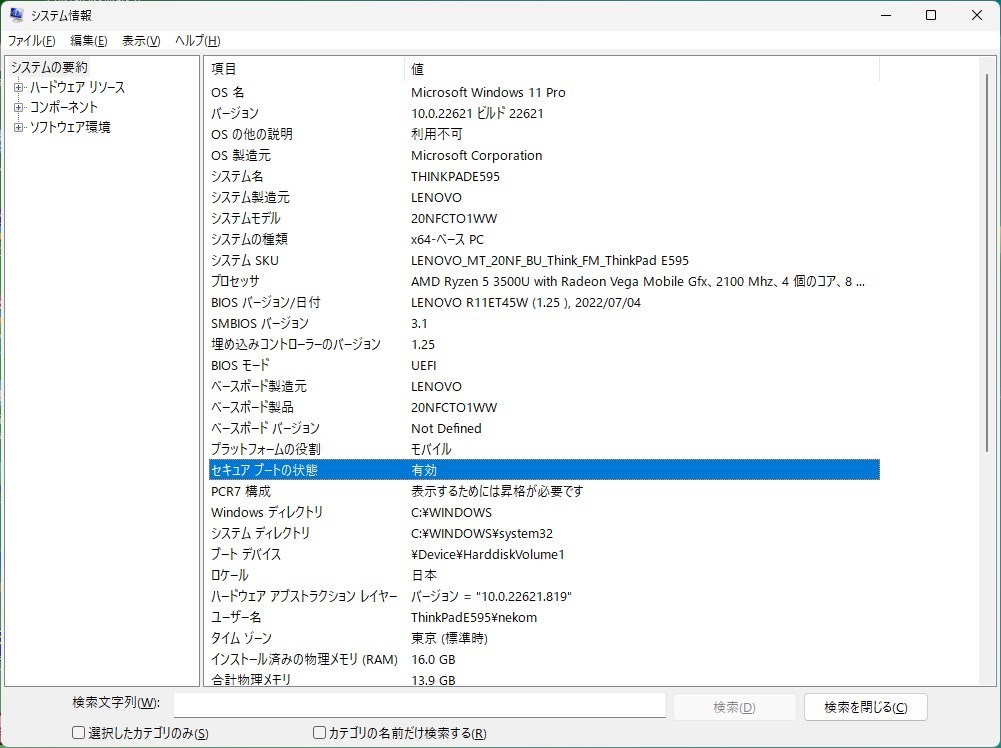Click the UEFI value

pyautogui.click(x=424, y=366)
